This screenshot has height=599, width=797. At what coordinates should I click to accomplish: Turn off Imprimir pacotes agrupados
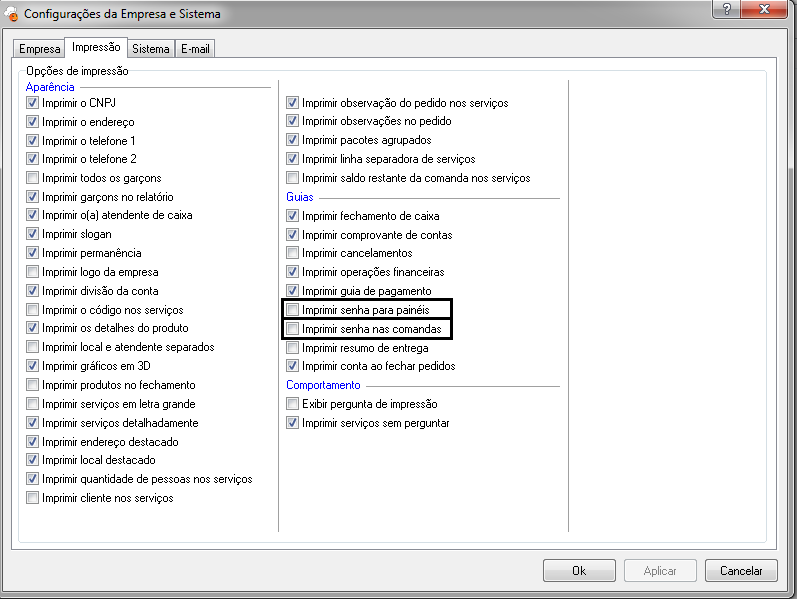pos(293,140)
